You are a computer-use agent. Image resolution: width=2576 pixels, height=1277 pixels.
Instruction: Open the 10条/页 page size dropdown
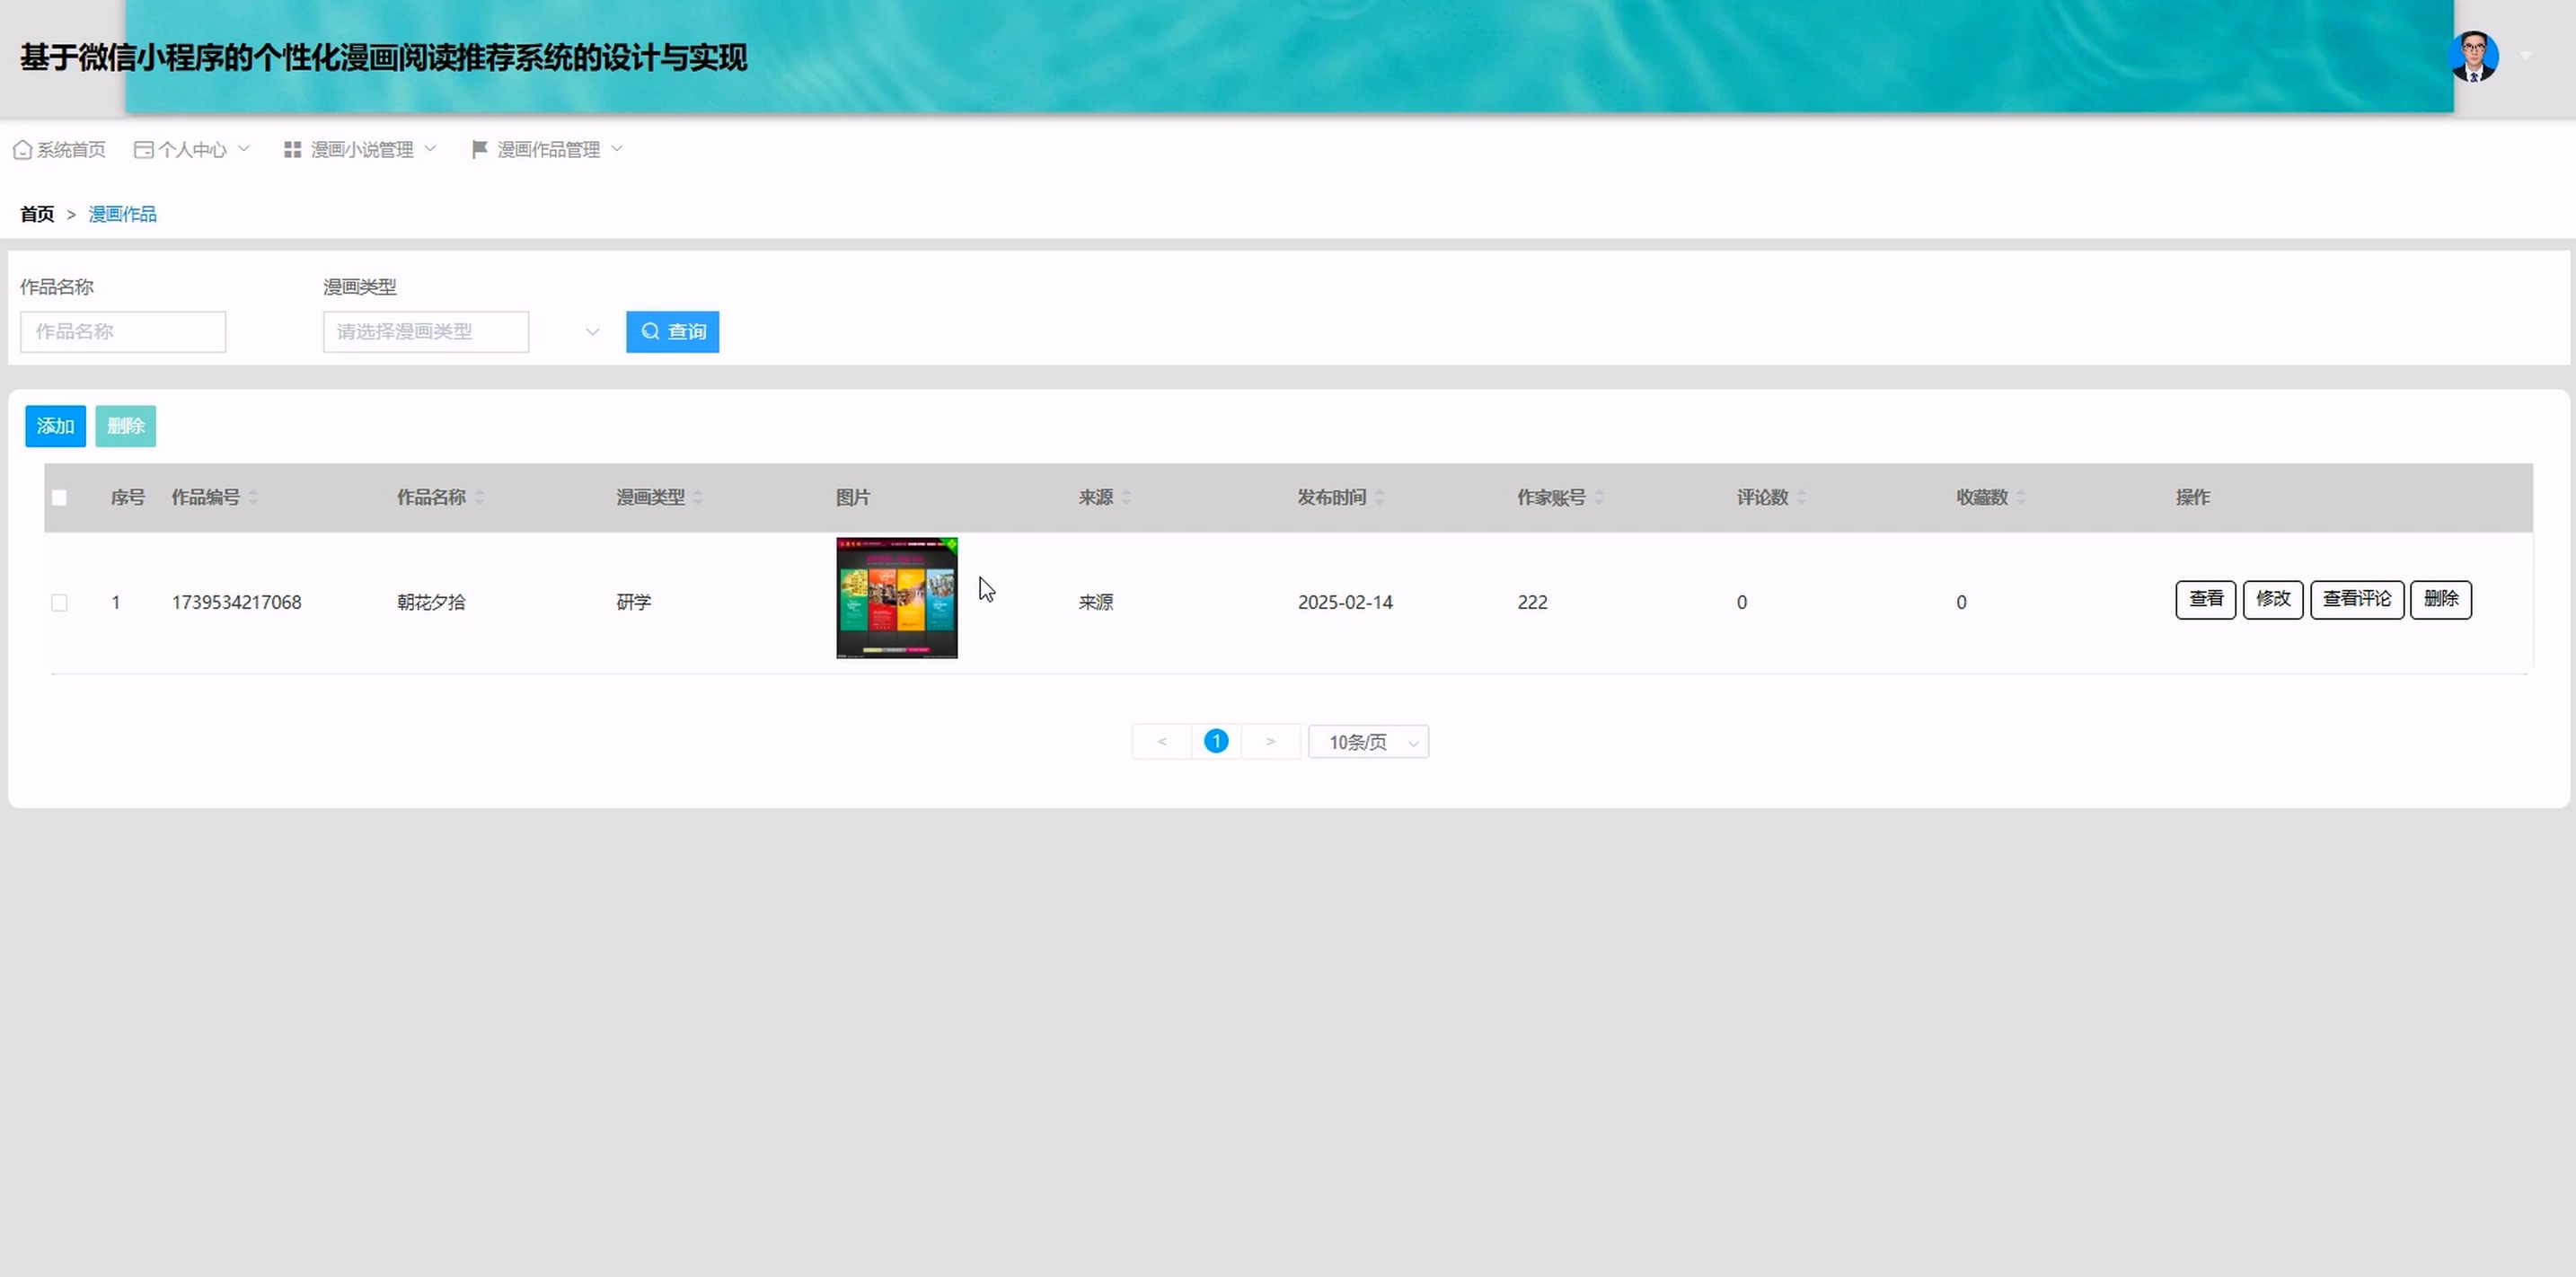[x=1368, y=742]
